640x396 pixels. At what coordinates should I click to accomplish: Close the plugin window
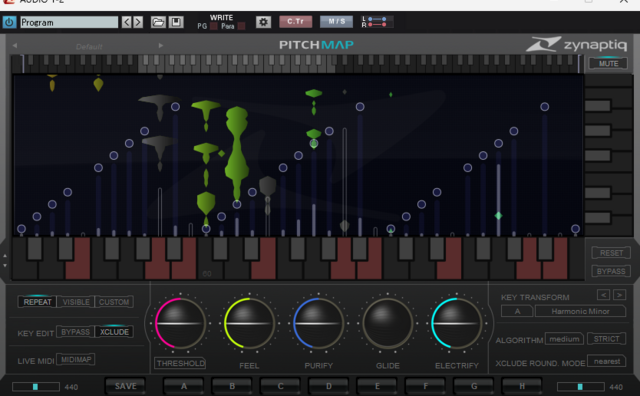(x=624, y=2)
